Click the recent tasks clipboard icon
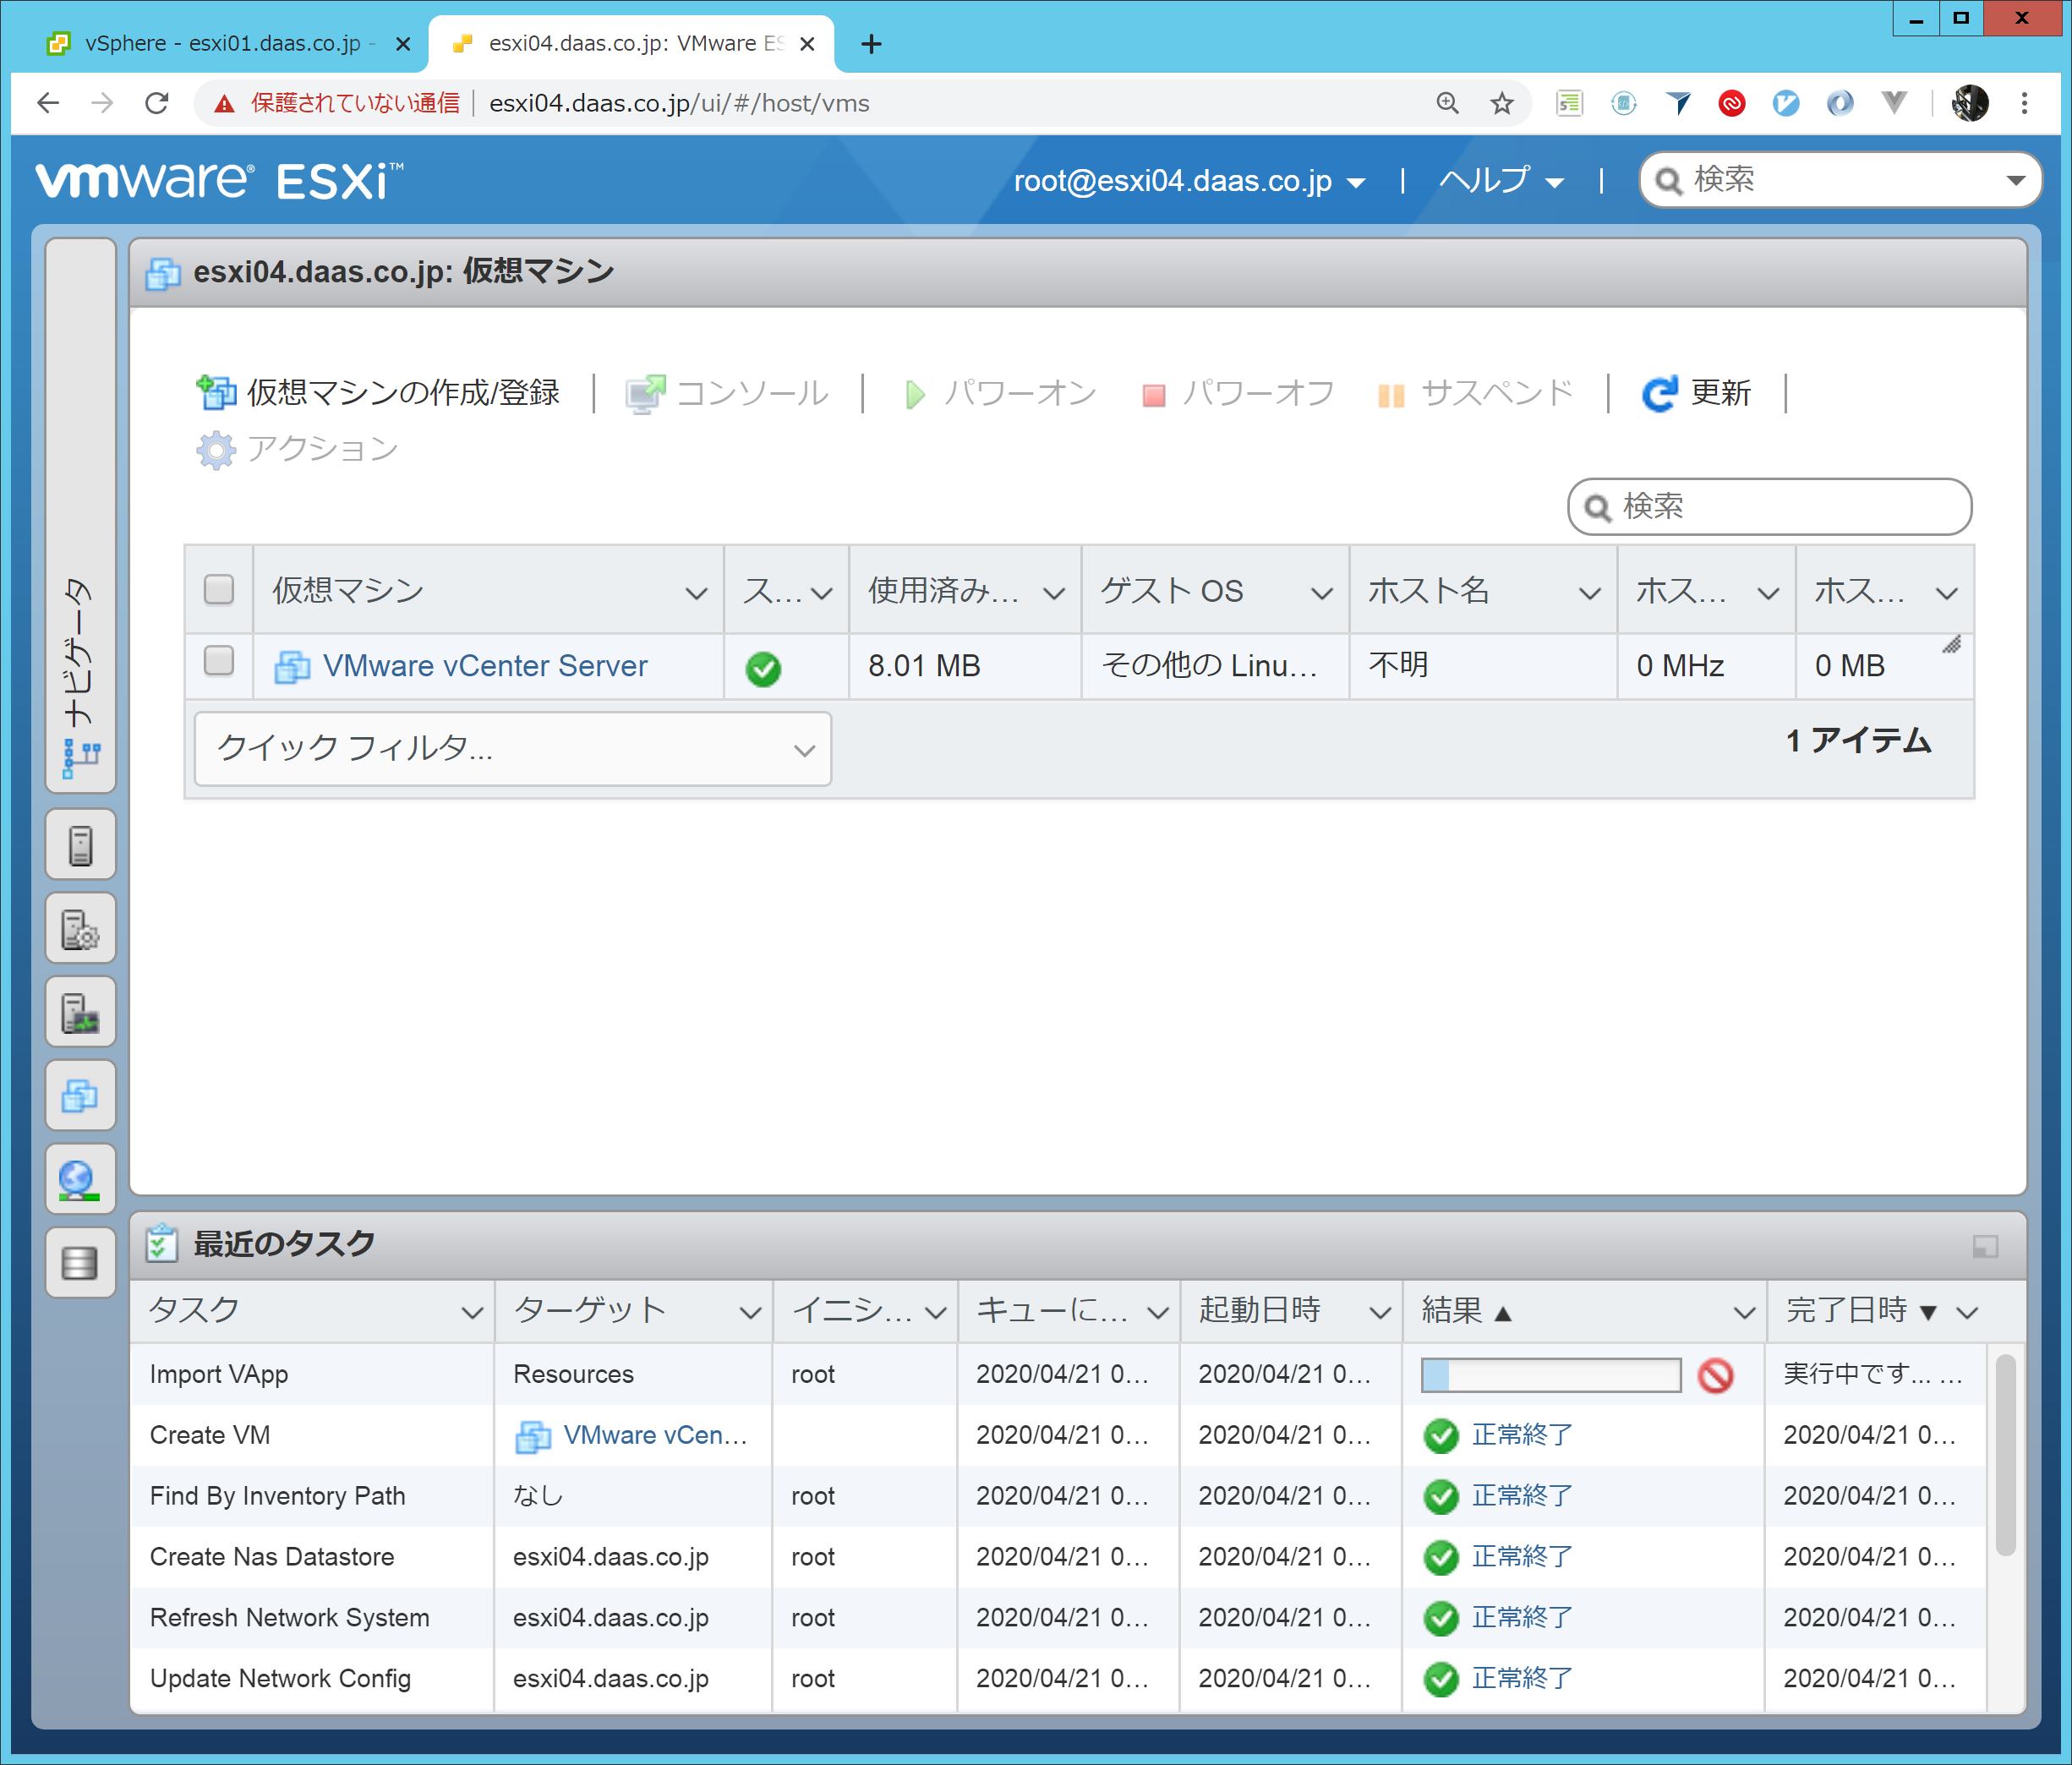2072x1765 pixels. pos(162,1244)
